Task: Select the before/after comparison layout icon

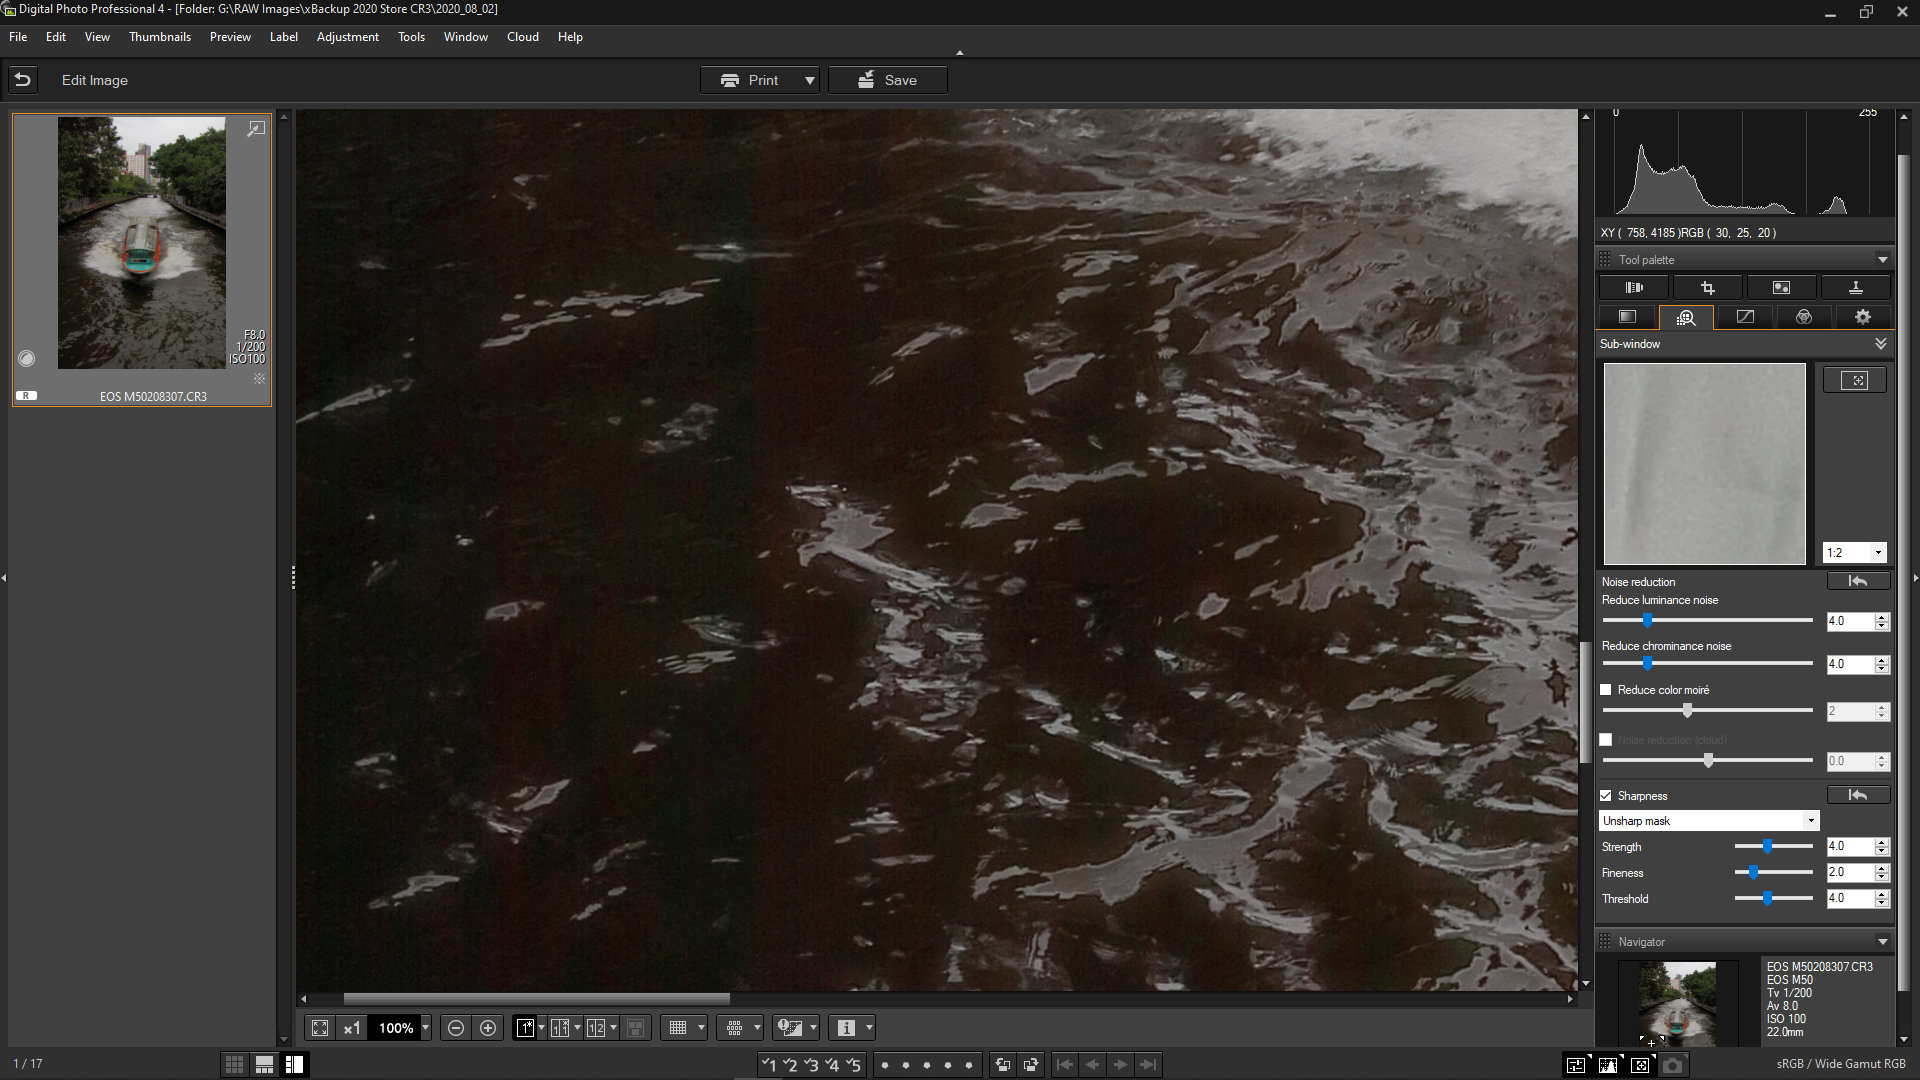Action: coord(560,1028)
